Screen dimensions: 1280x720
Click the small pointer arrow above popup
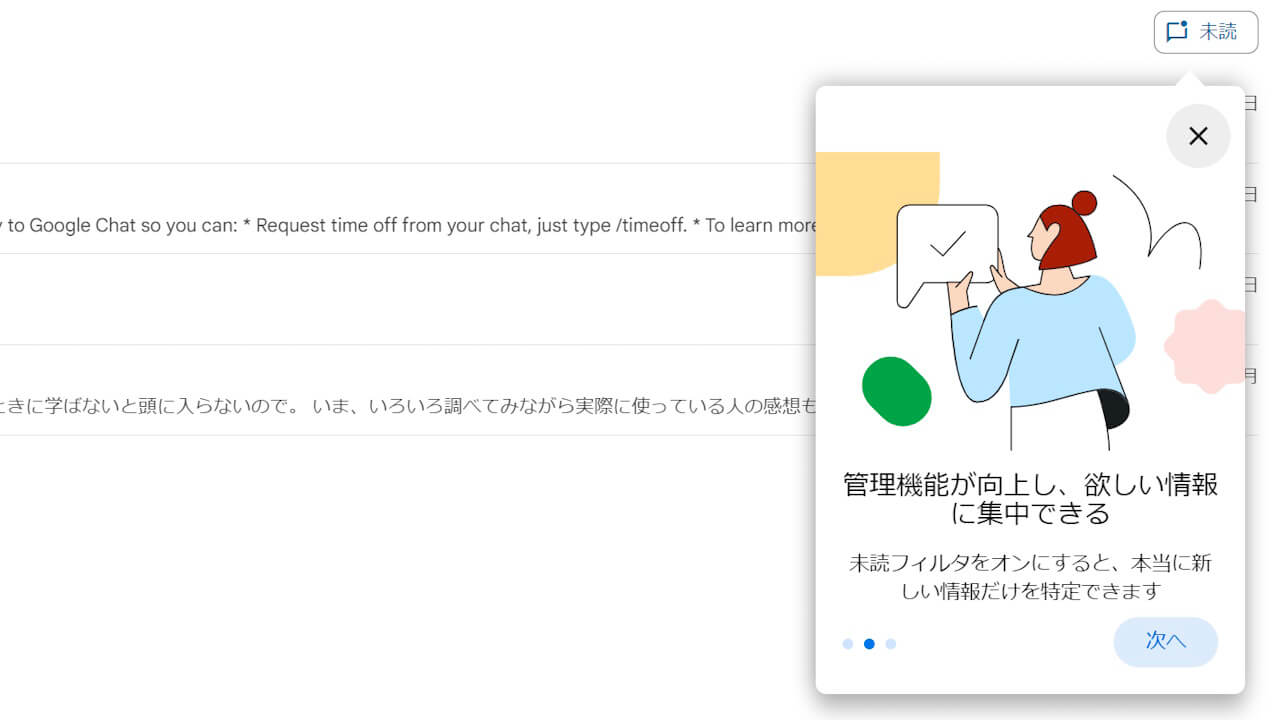(x=1188, y=78)
